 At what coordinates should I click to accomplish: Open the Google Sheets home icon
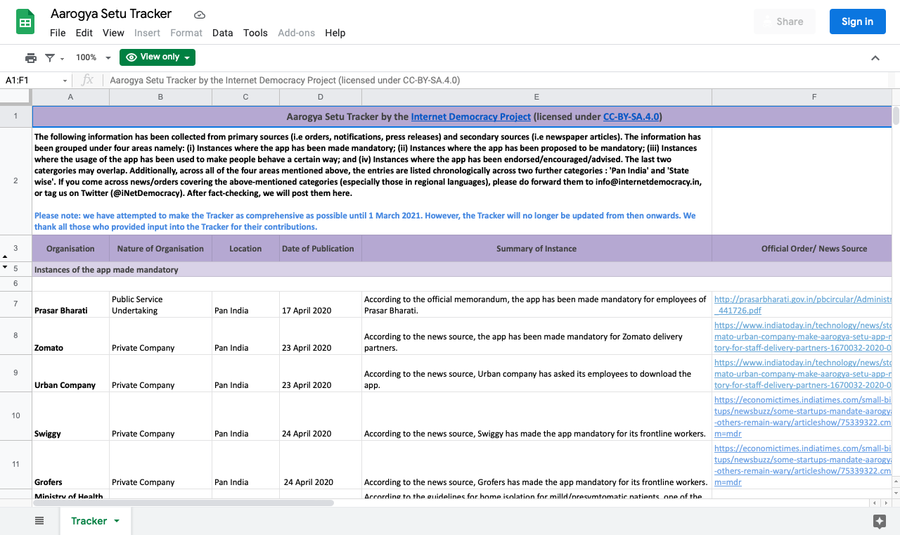tap(25, 22)
